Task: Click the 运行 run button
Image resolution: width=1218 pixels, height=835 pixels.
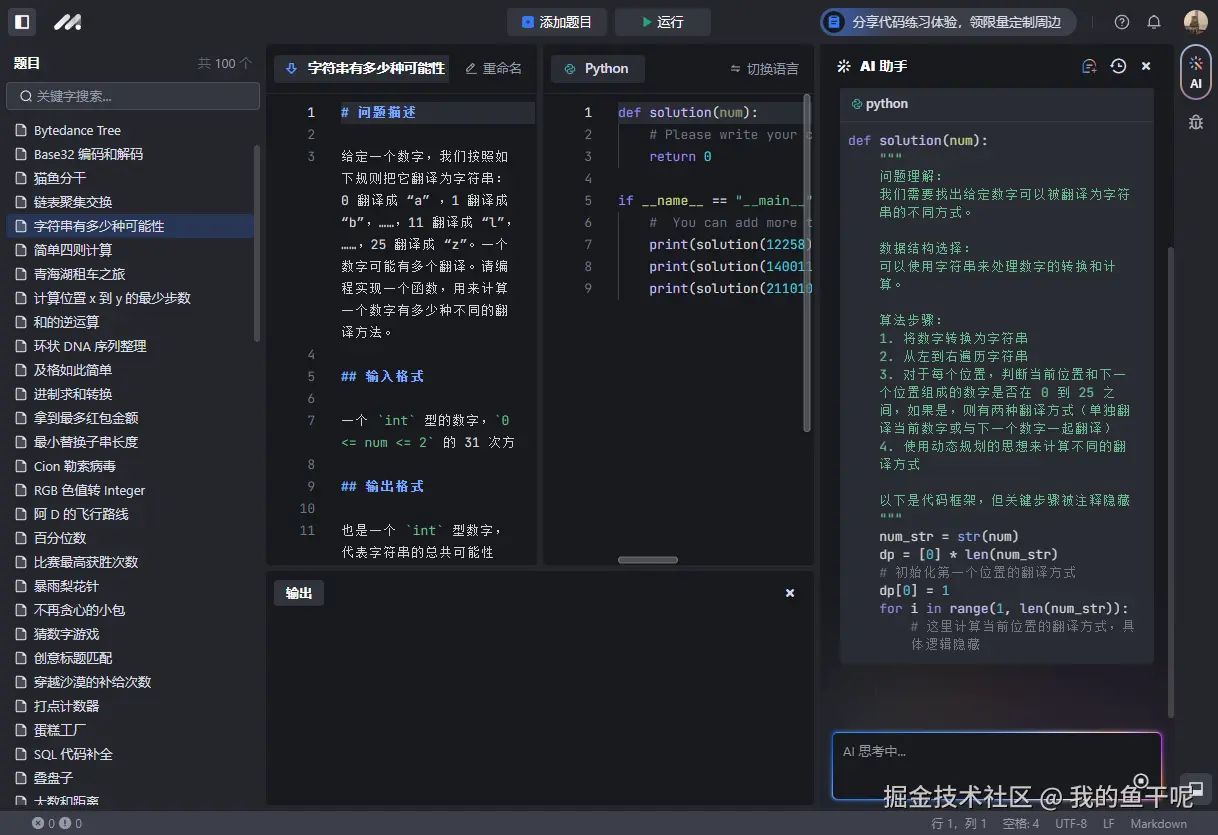Action: (662, 21)
